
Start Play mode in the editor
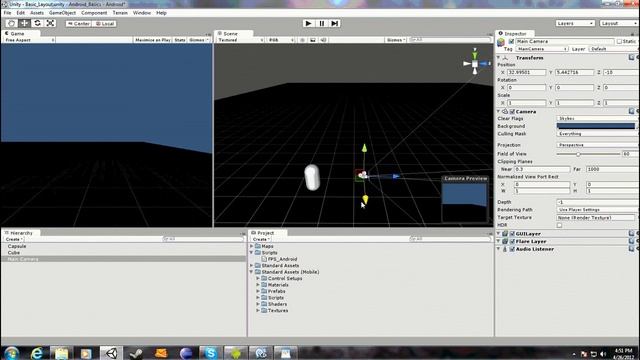[x=309, y=23]
